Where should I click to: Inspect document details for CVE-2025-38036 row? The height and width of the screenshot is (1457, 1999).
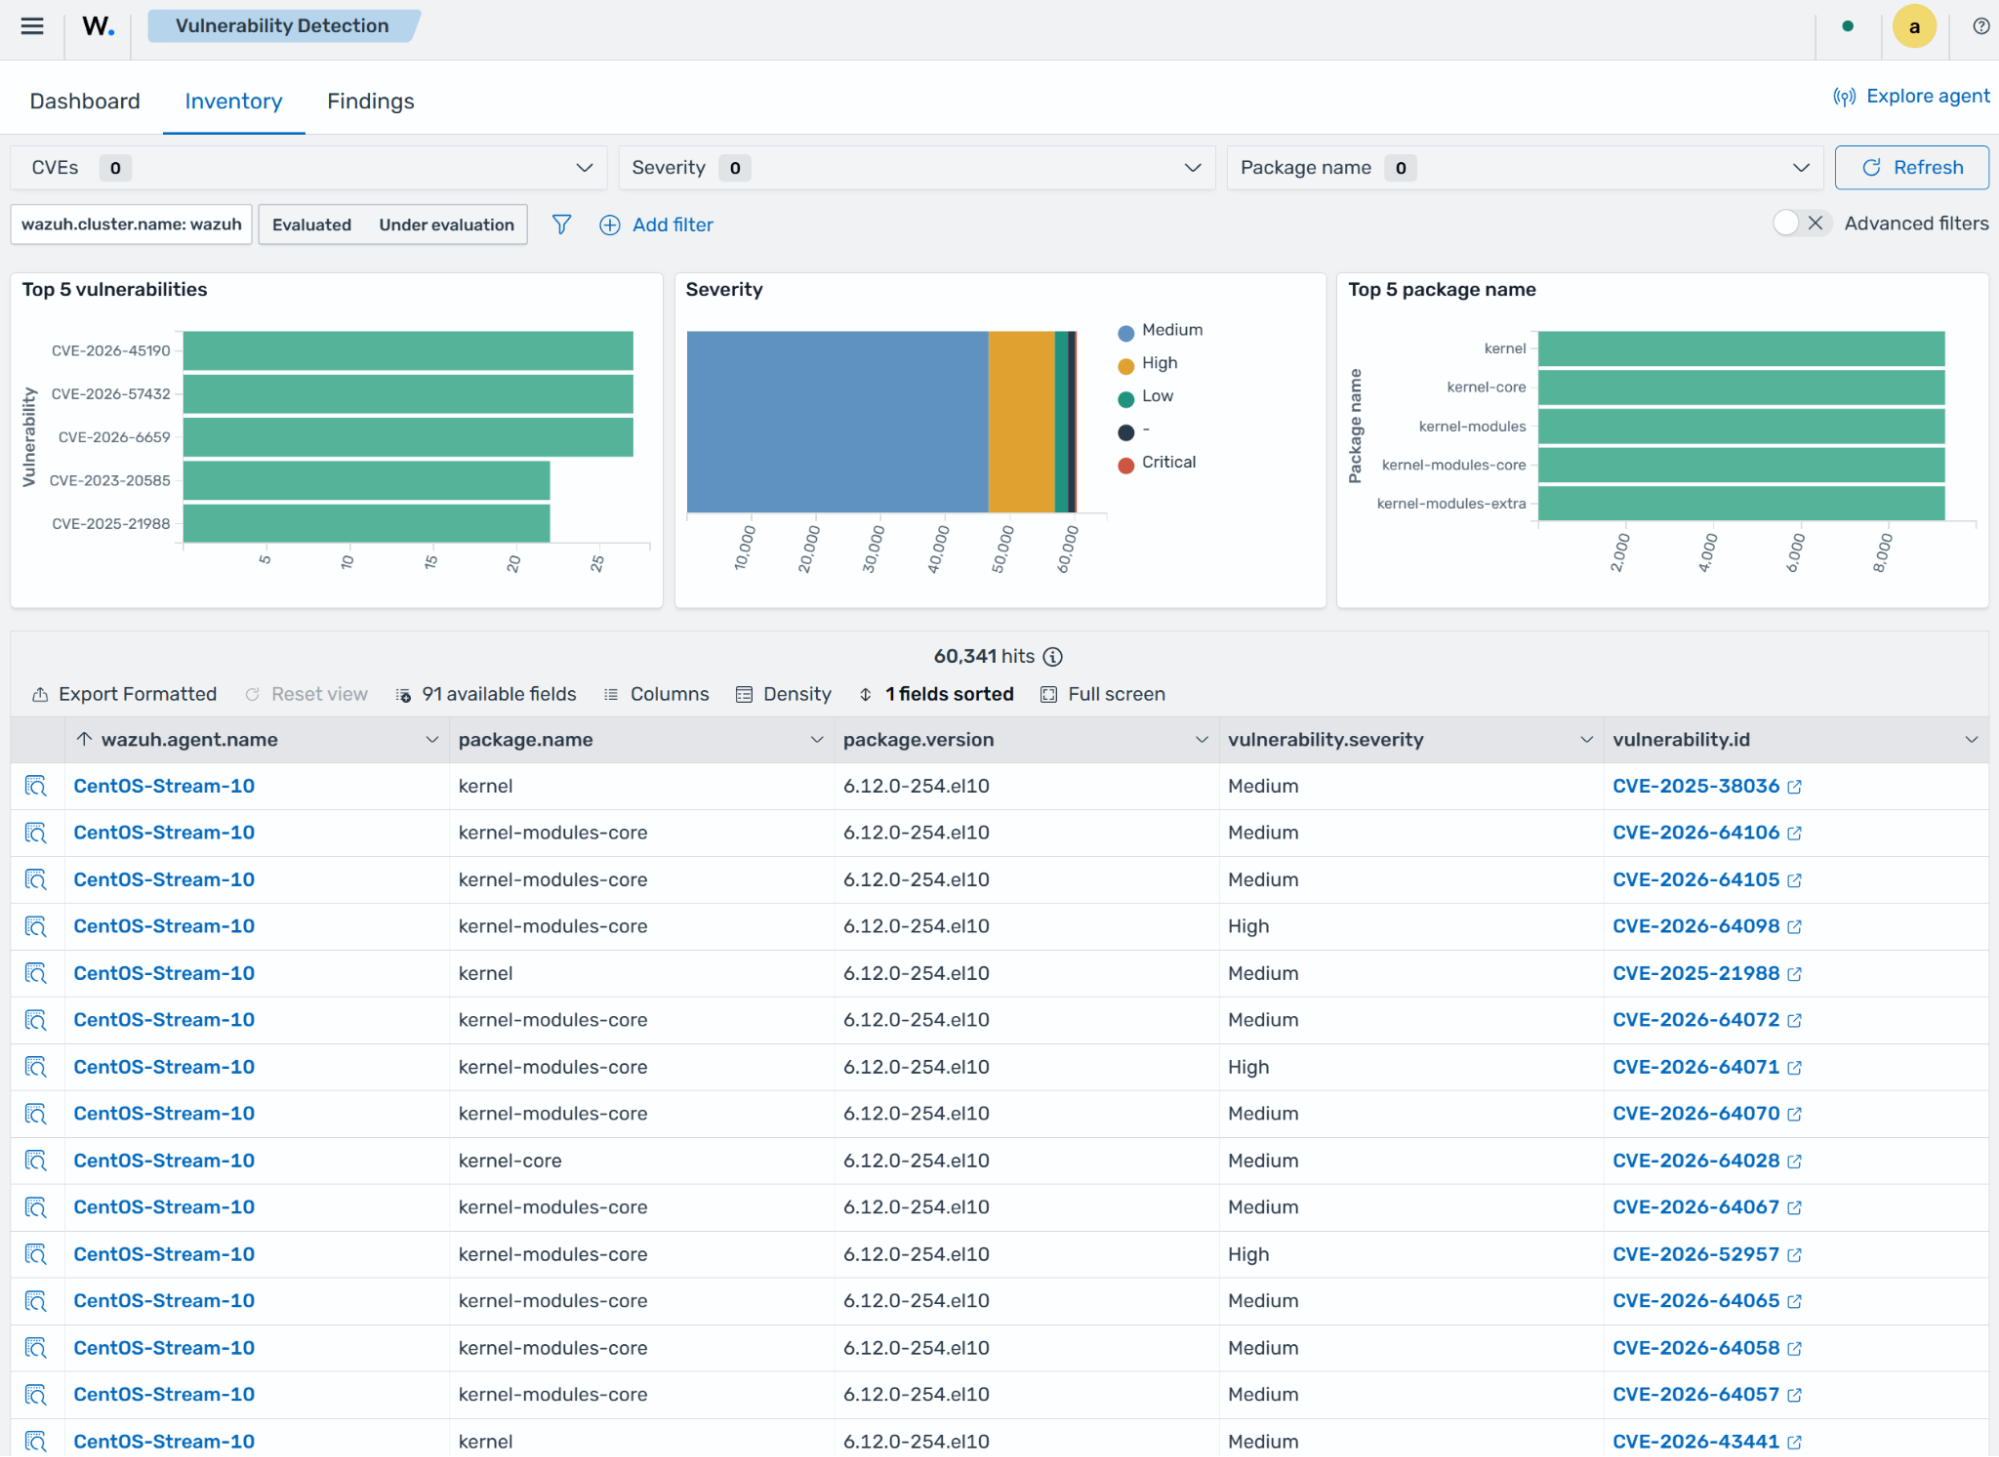click(x=36, y=786)
